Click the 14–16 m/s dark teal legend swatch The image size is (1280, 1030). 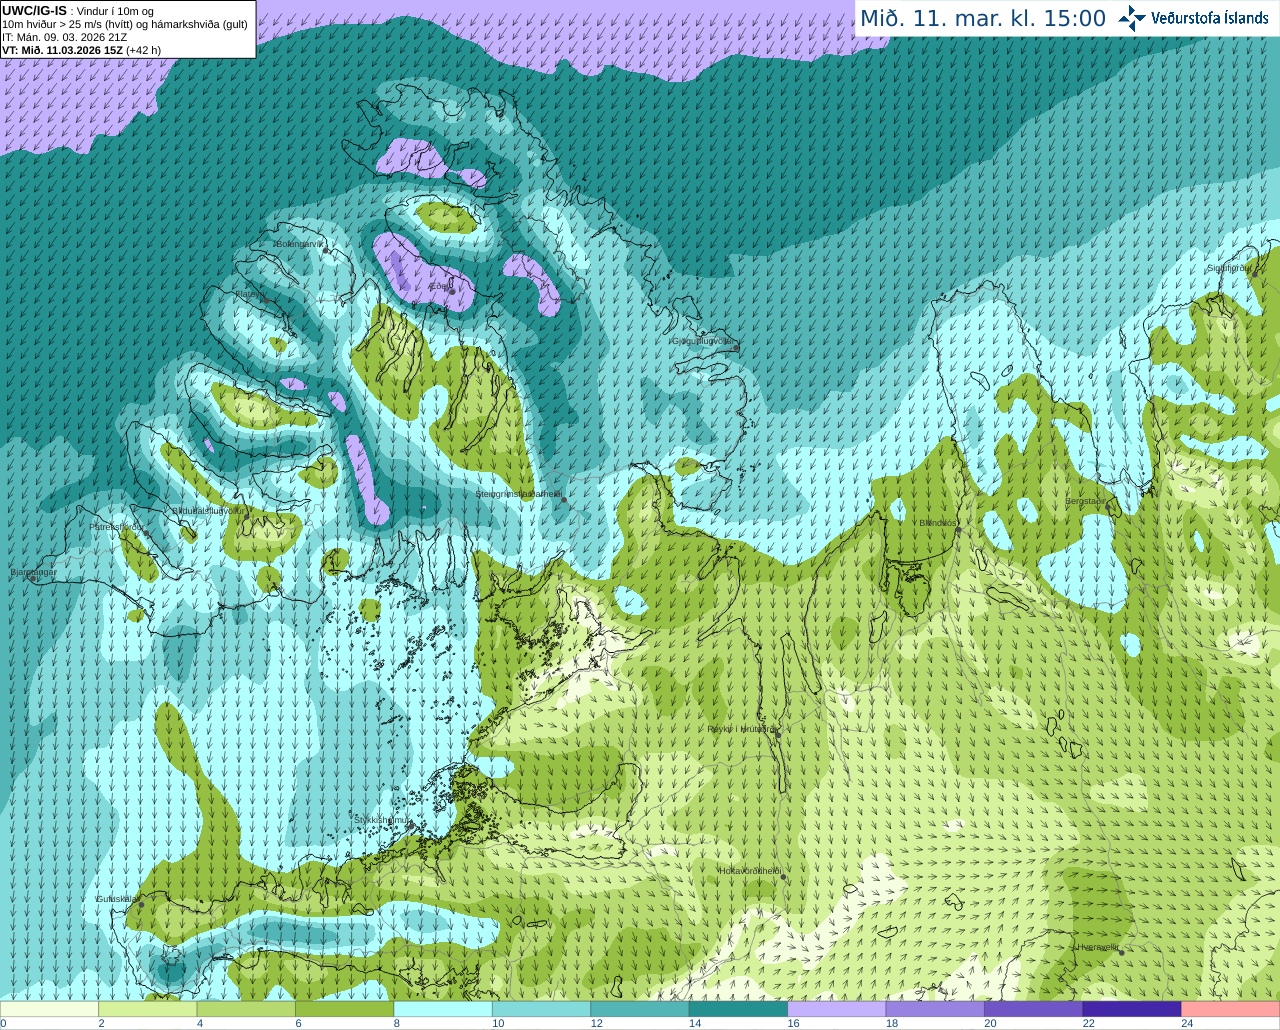tap(739, 1009)
